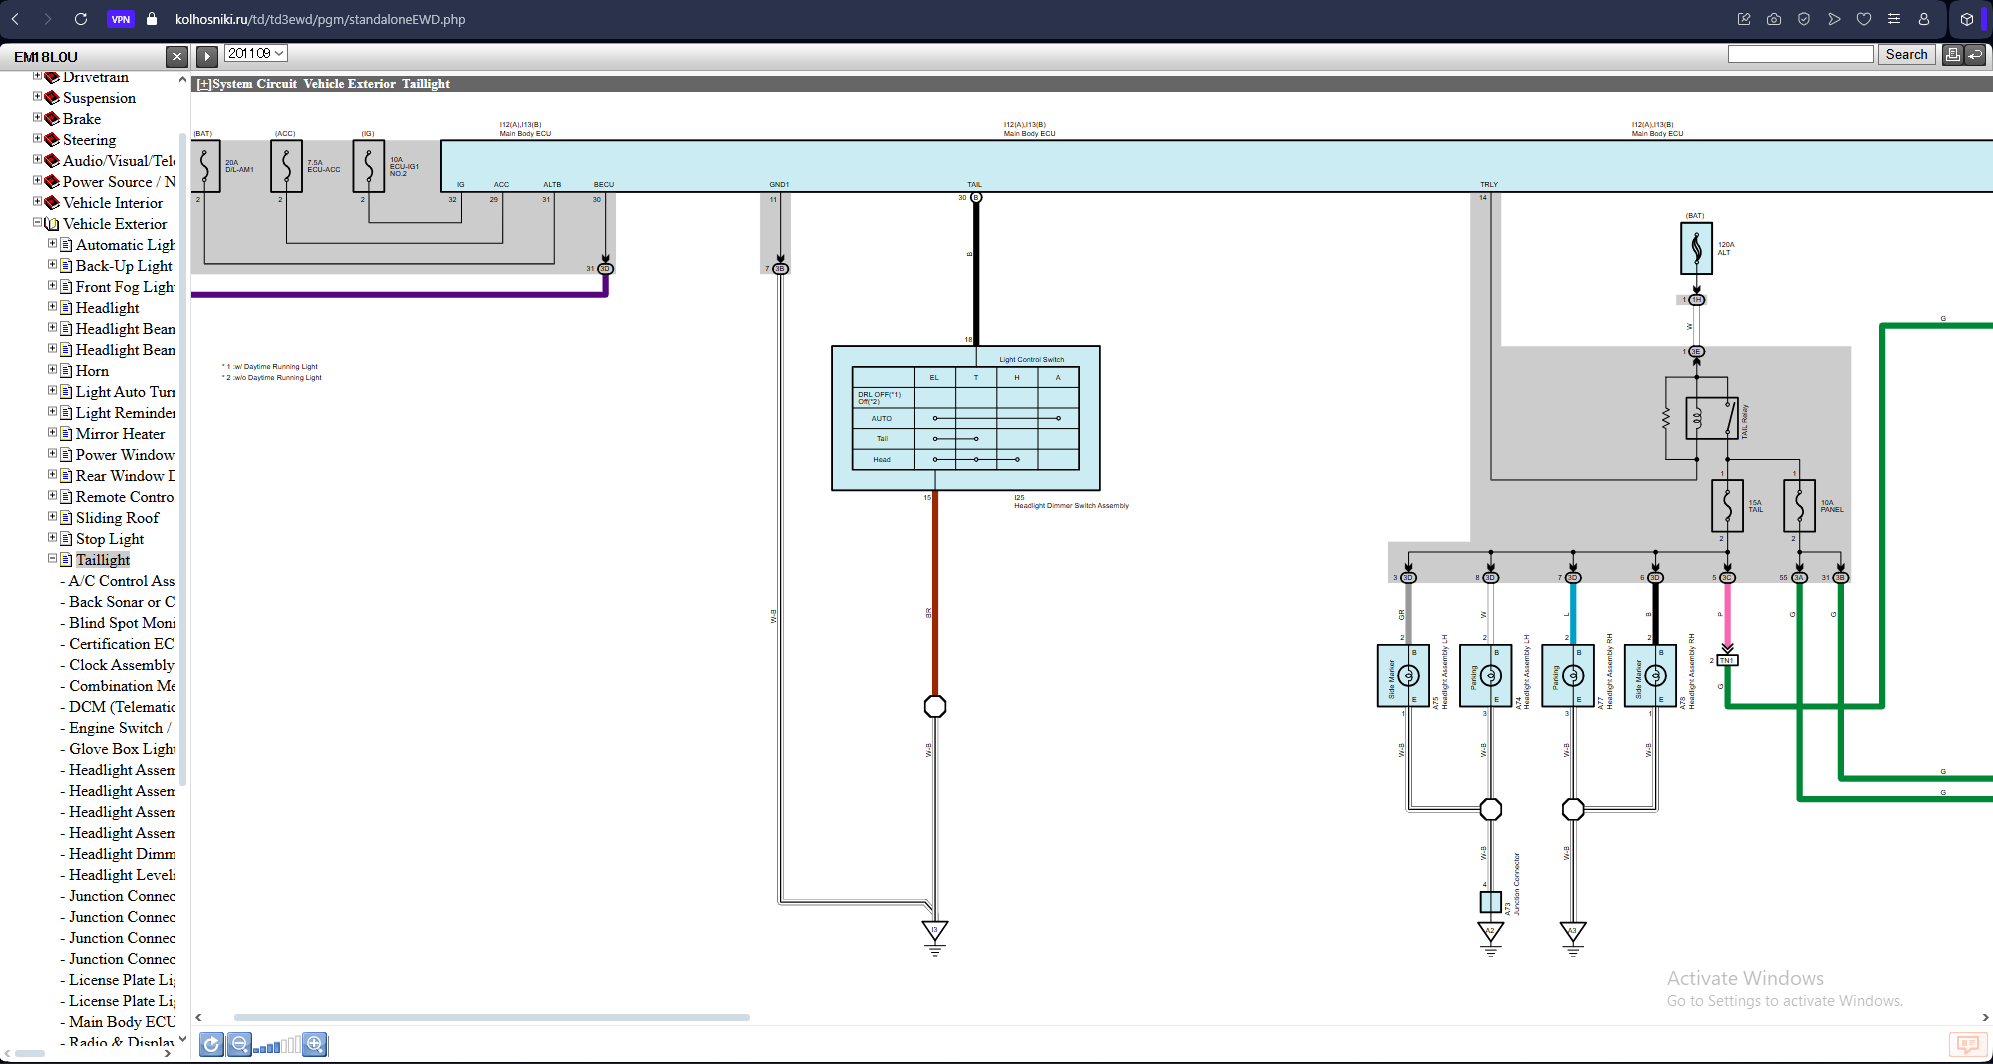Expand the Headlight tree item
The width and height of the screenshot is (1993, 1064).
[53, 307]
